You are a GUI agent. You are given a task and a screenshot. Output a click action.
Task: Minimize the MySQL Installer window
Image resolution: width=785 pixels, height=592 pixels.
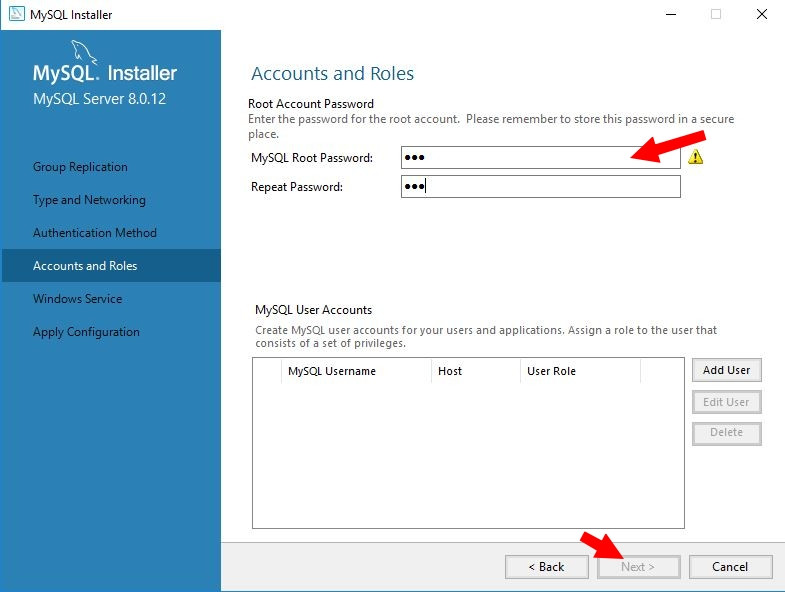coord(671,14)
